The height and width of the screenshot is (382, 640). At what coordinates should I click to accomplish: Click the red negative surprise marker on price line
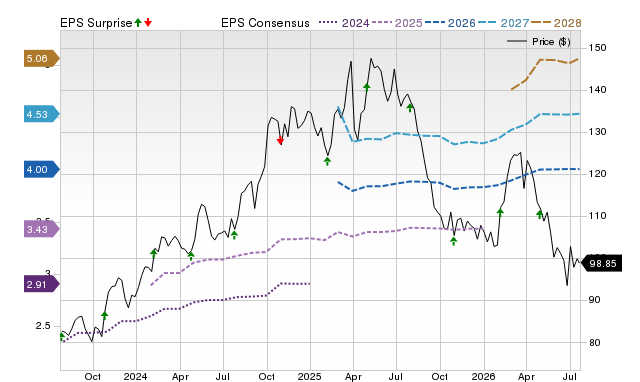(280, 141)
